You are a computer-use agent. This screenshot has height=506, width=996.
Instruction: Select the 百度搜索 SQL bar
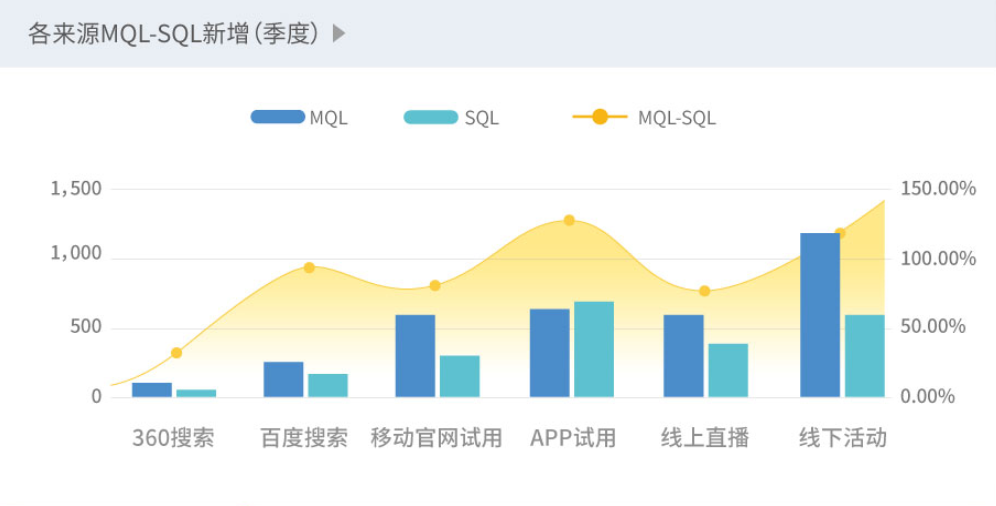point(328,385)
